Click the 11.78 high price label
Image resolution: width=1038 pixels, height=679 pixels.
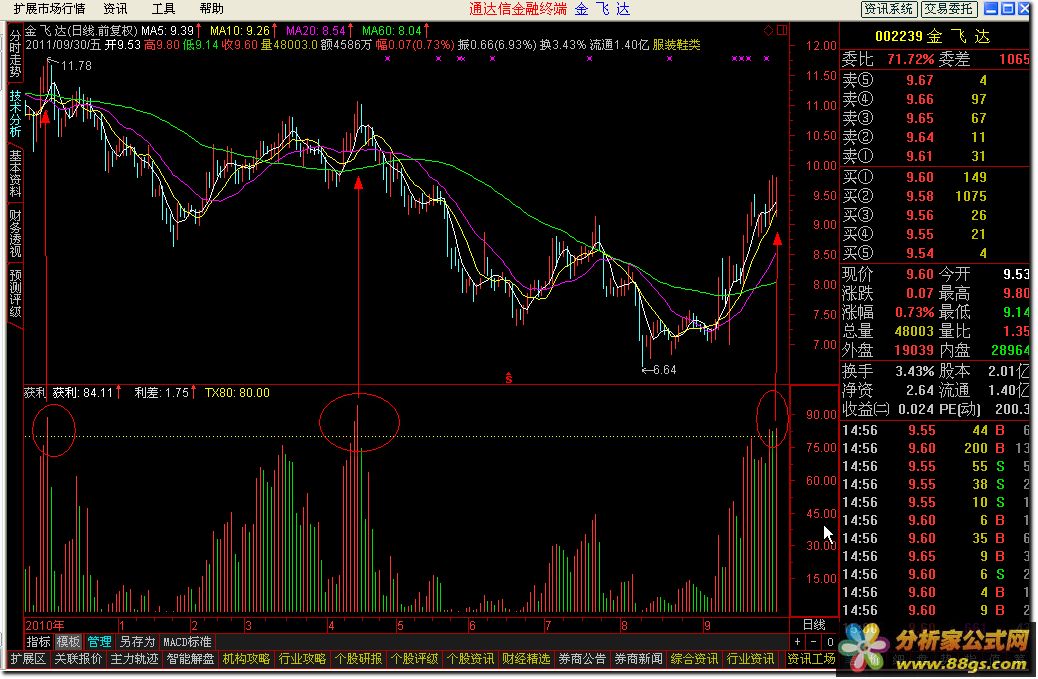[x=75, y=66]
